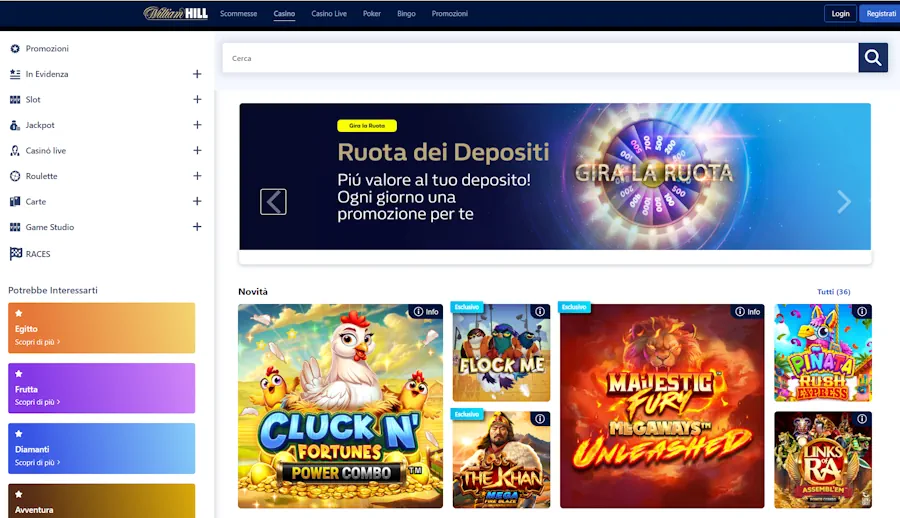
Task: Click the Jackpot money bag icon
Action: click(x=15, y=125)
